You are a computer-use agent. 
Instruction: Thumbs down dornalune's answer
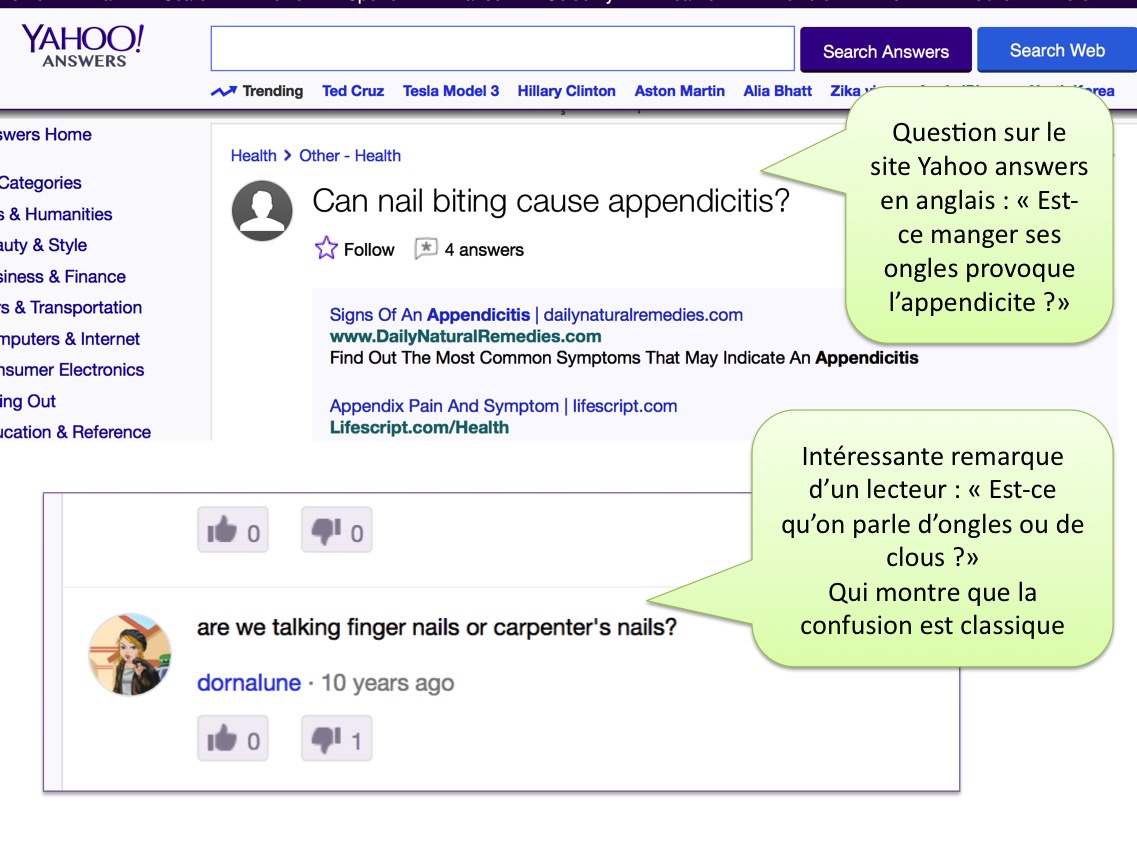336,738
